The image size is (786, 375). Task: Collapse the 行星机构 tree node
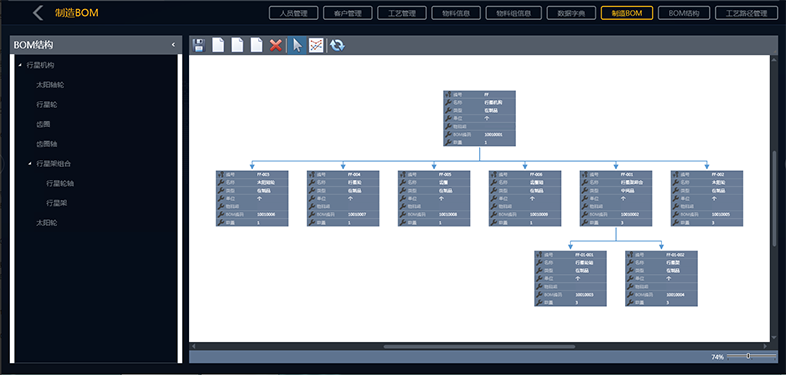coord(20,65)
